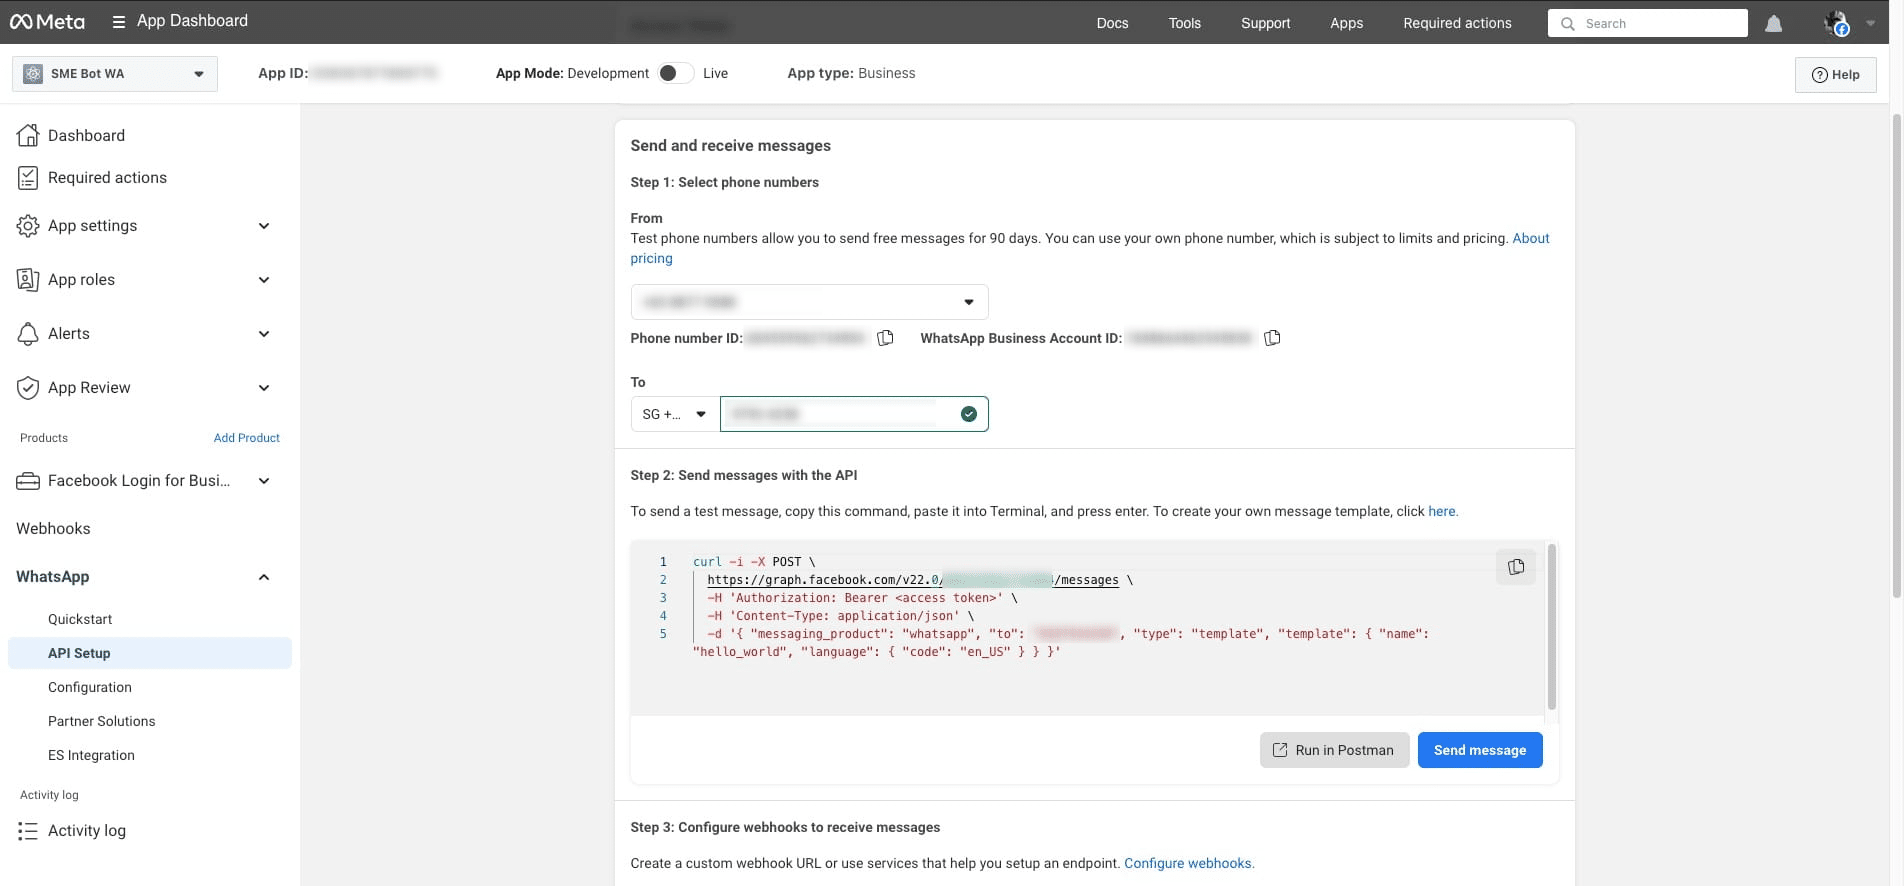Copy the curl command code
The image size is (1904, 886).
click(x=1516, y=567)
